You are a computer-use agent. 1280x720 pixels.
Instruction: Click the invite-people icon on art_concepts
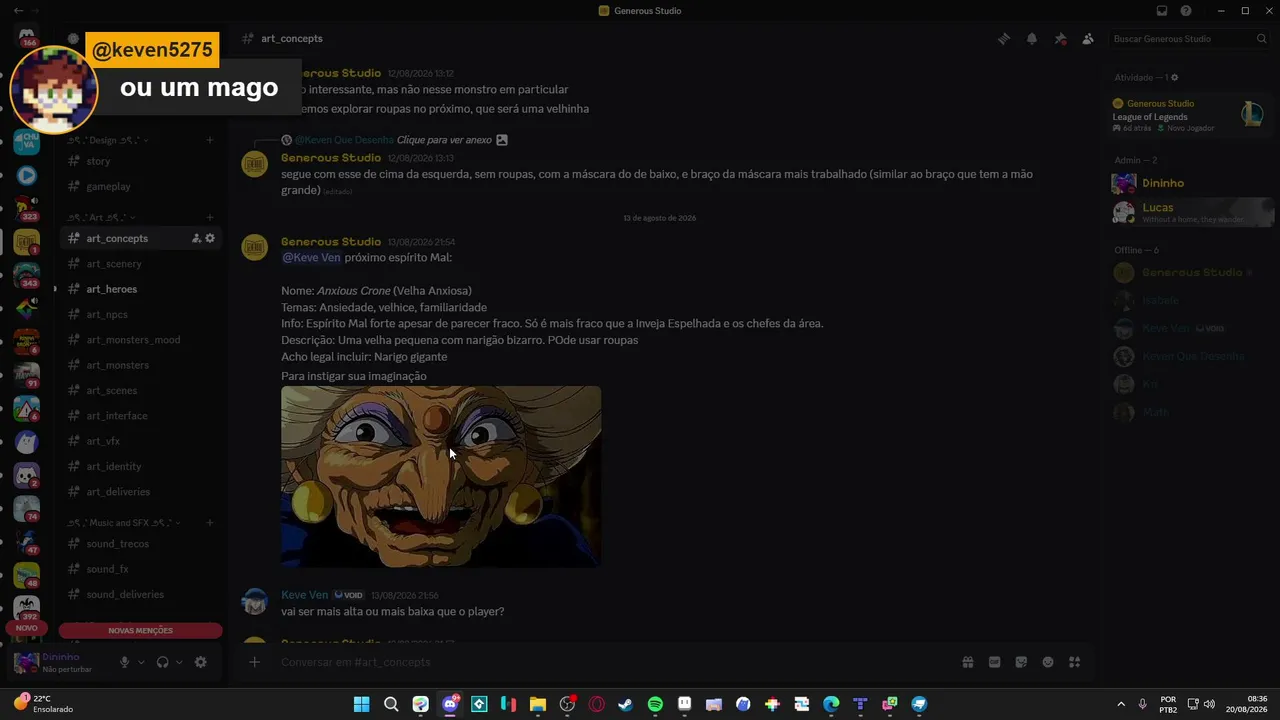196,238
